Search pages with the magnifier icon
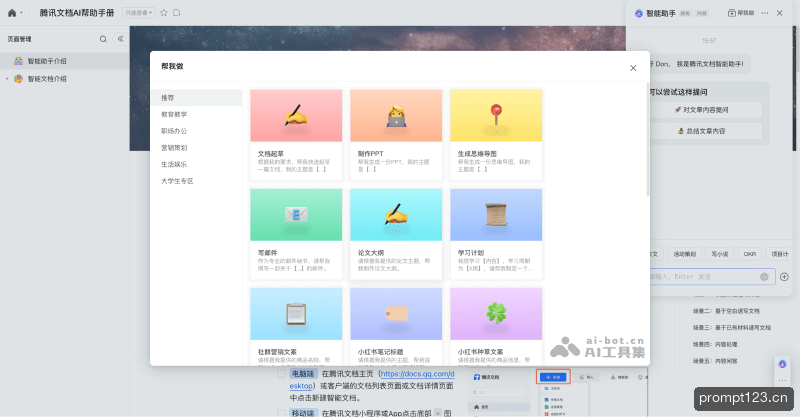The image size is (800, 417). [103, 39]
